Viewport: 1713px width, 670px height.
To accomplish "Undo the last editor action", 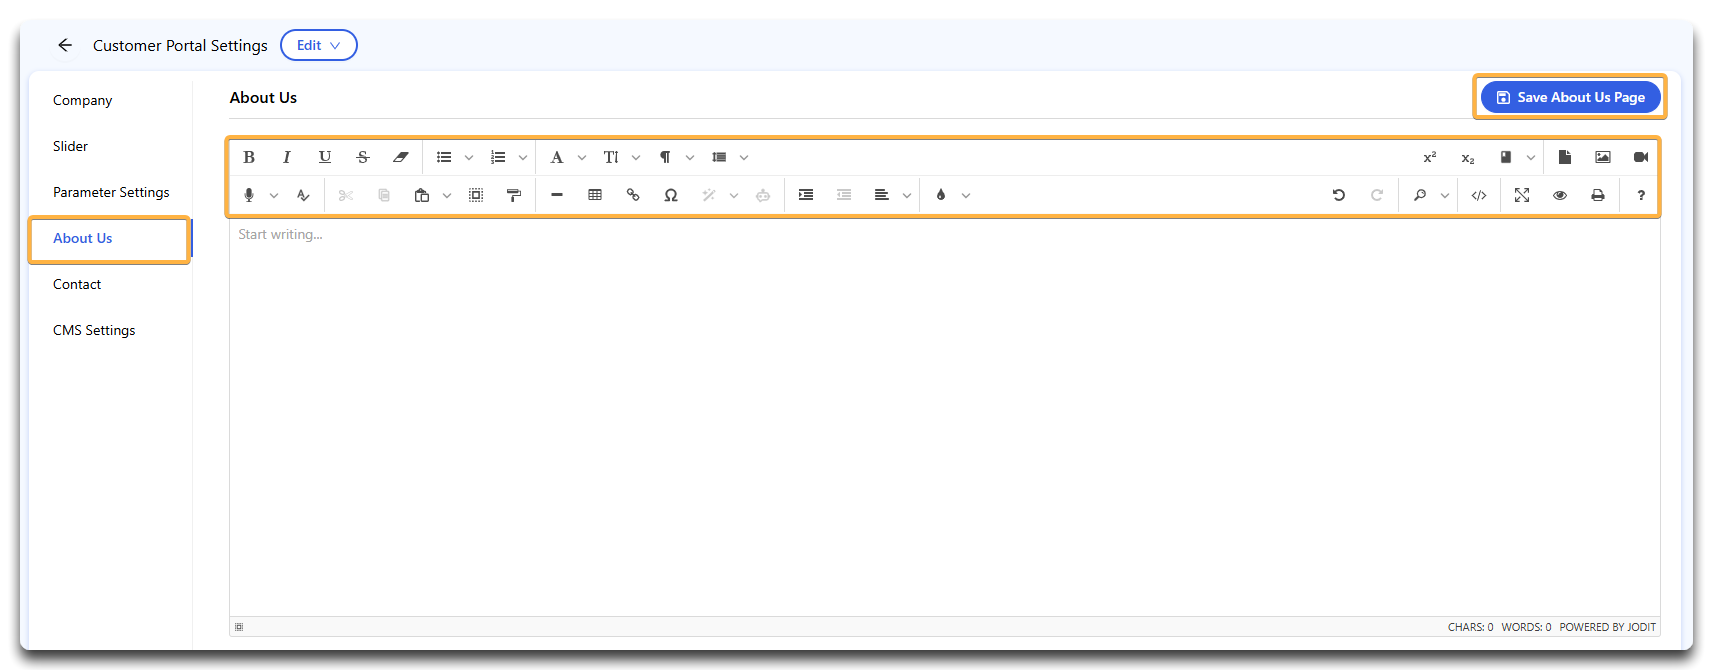I will [1339, 195].
